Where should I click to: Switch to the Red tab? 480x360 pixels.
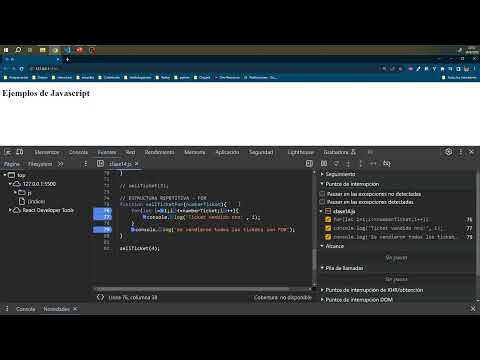(x=130, y=152)
